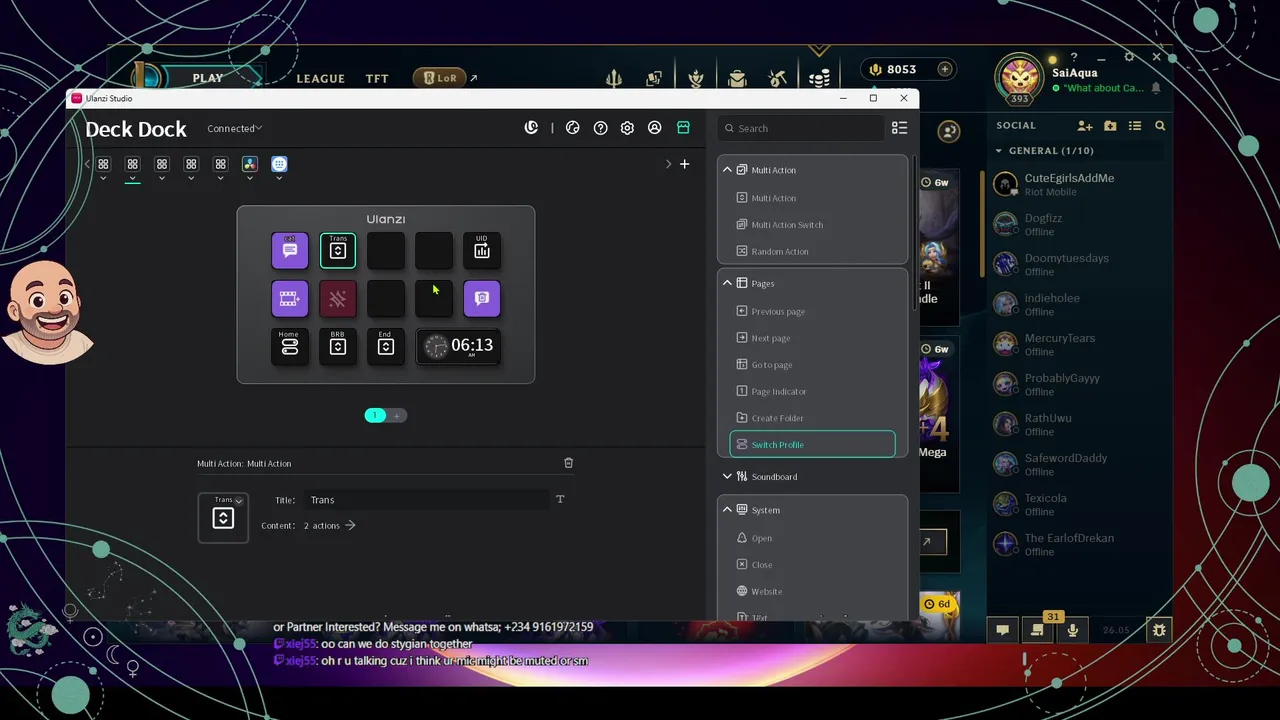
Task: Click new folder icon in League Social panel
Action: tap(1110, 126)
